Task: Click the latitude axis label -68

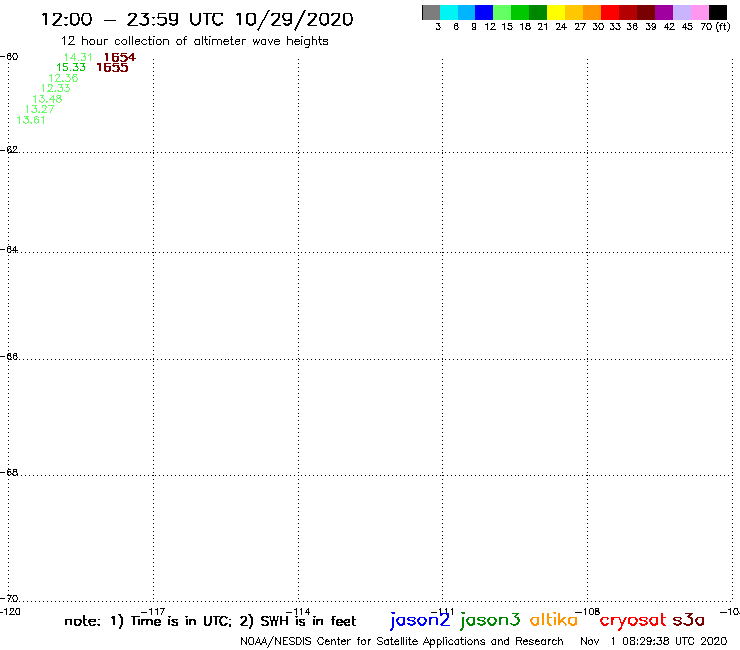Action: [9, 473]
